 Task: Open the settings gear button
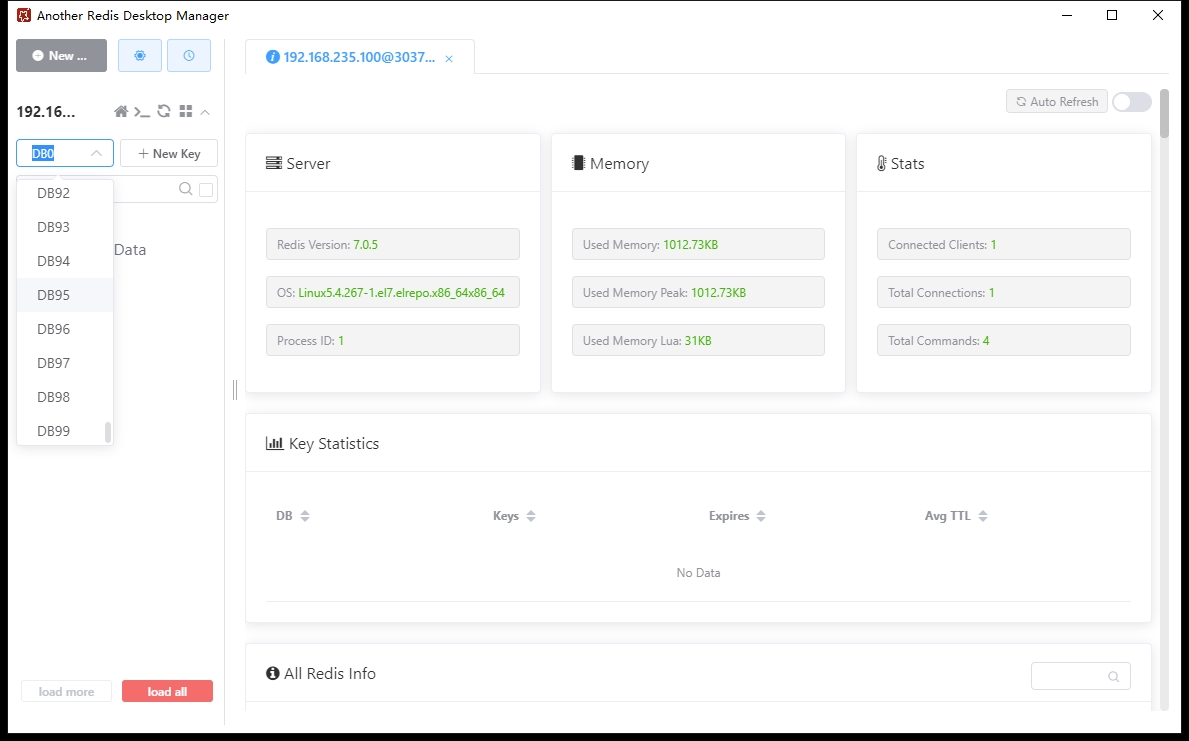140,56
